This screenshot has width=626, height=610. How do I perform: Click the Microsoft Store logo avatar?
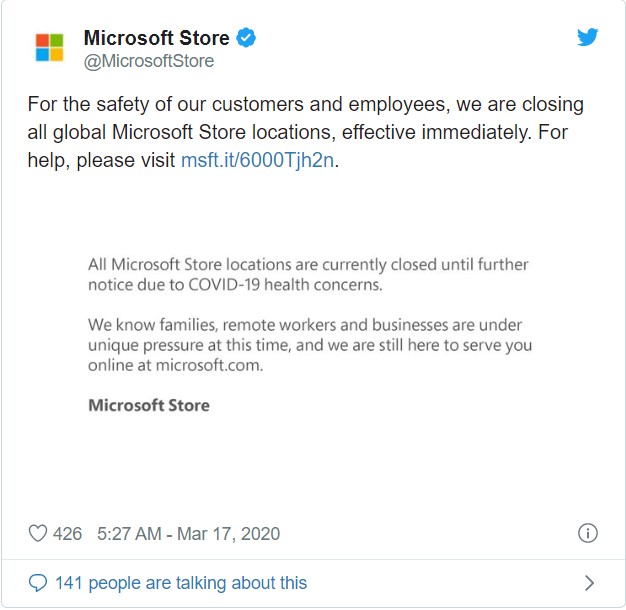(50, 48)
